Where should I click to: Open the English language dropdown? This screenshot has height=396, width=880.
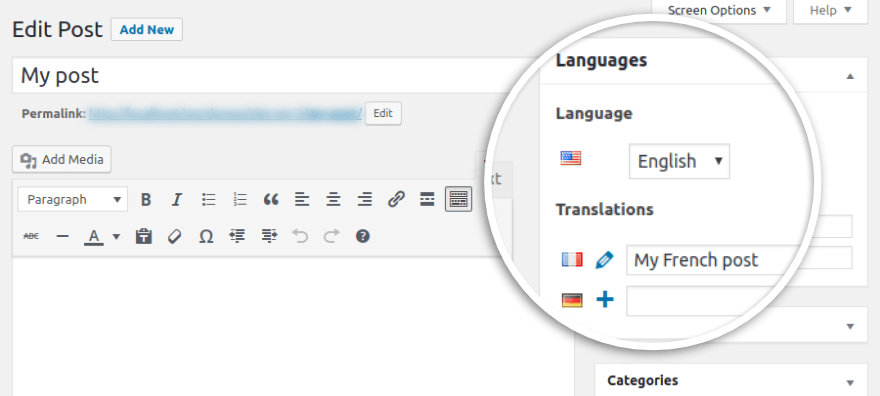pos(679,162)
